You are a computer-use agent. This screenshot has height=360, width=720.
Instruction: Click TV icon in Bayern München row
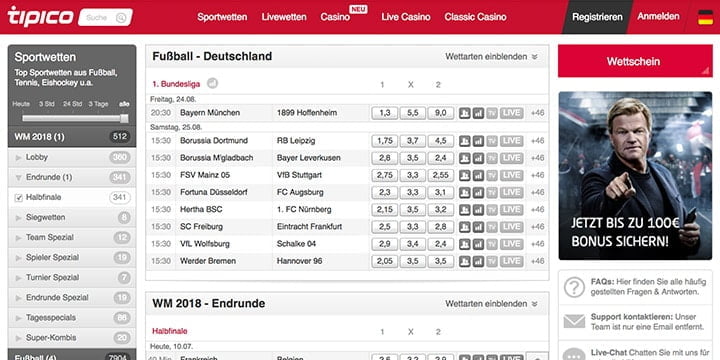492,113
